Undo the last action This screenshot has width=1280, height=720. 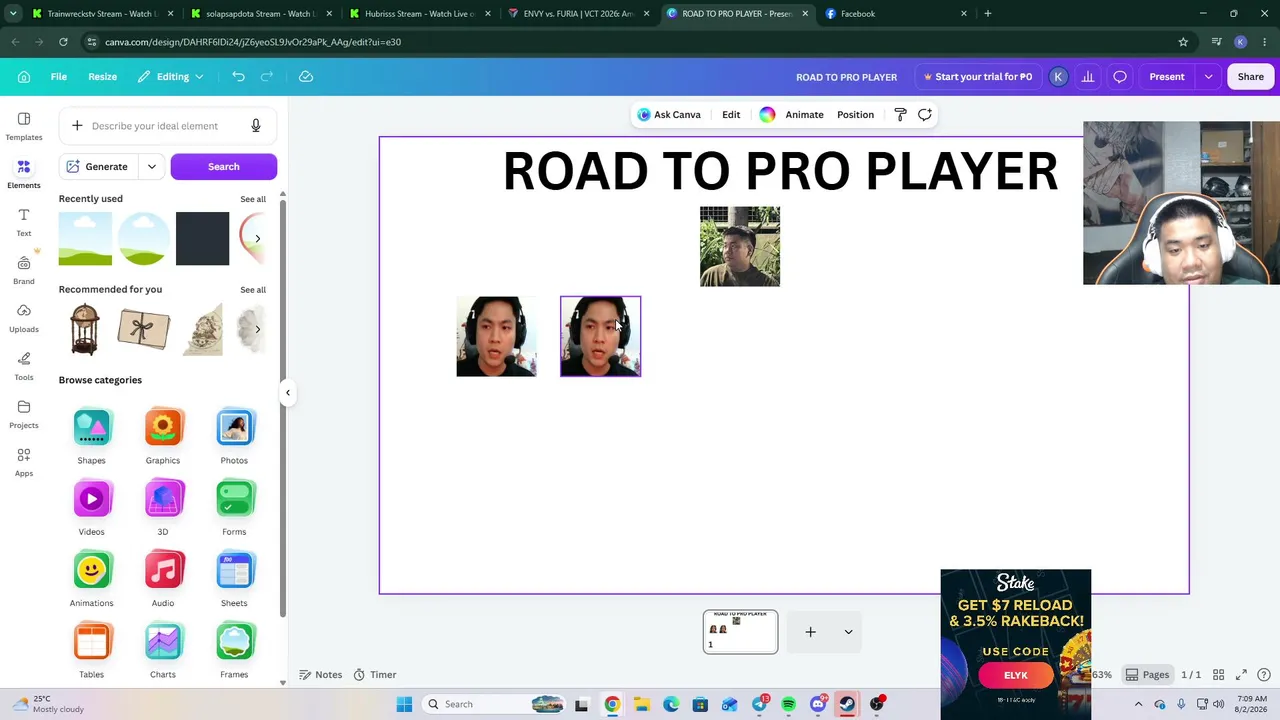tap(238, 77)
